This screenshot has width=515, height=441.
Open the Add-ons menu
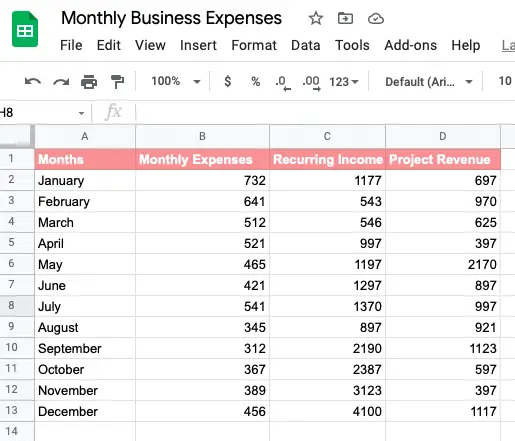click(x=410, y=45)
